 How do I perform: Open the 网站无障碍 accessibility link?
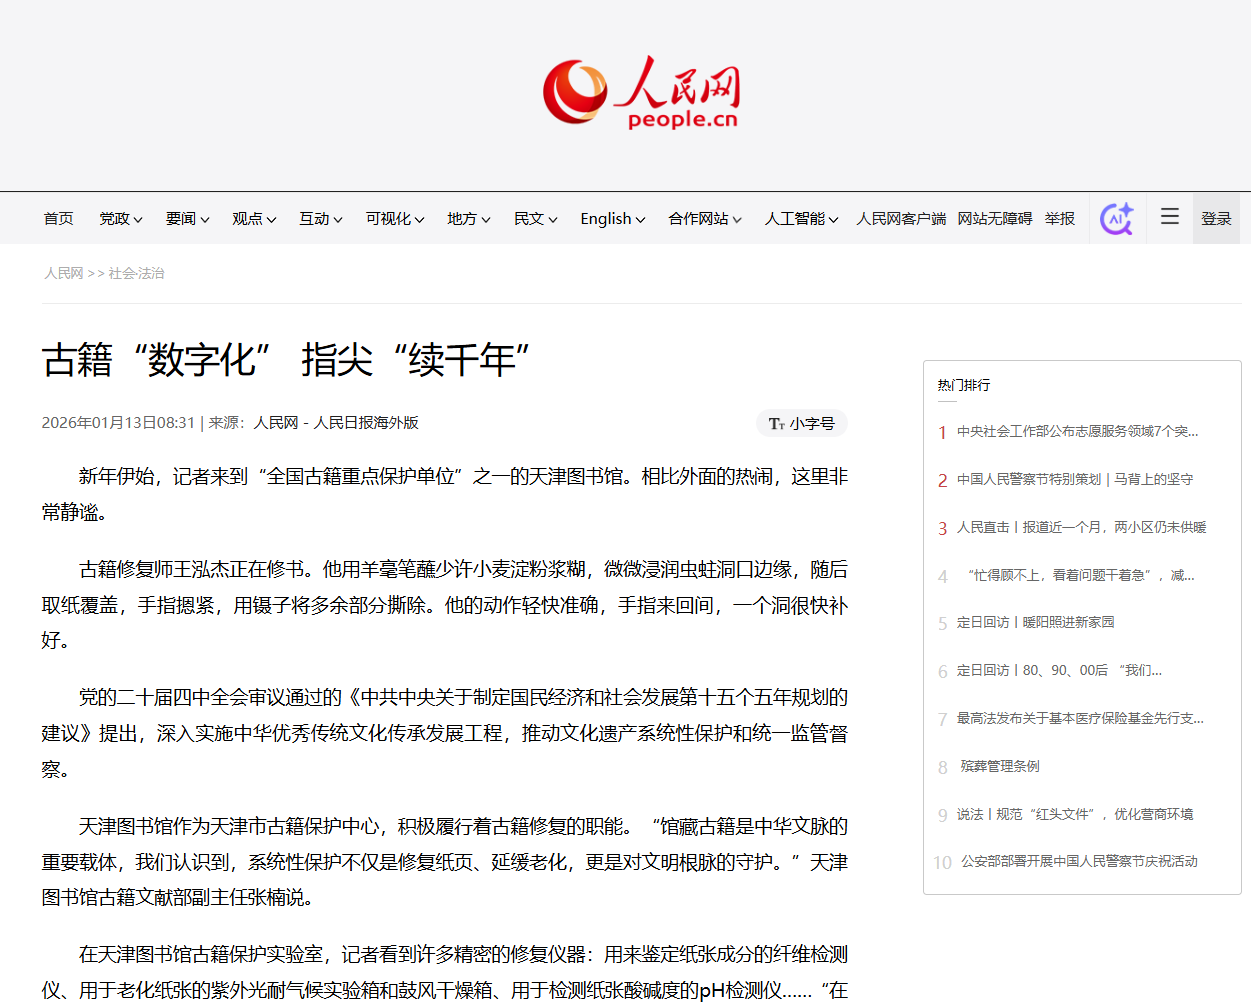994,218
